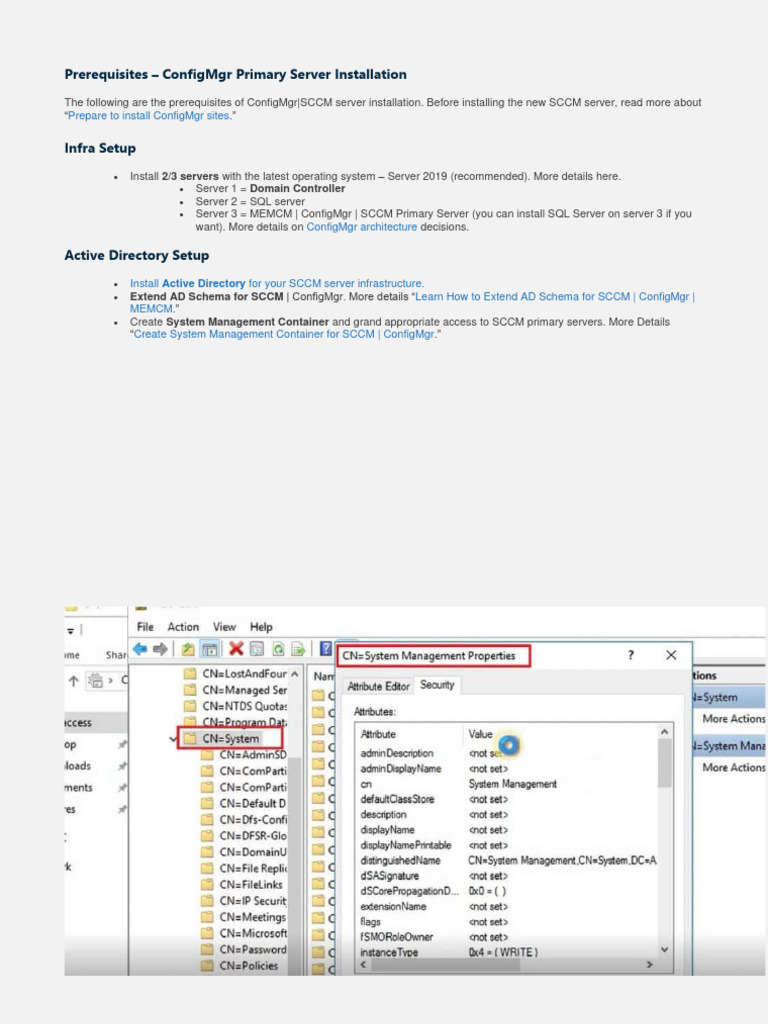Click the refresh toolbar icon
768x1024 pixels.
pyautogui.click(x=278, y=649)
